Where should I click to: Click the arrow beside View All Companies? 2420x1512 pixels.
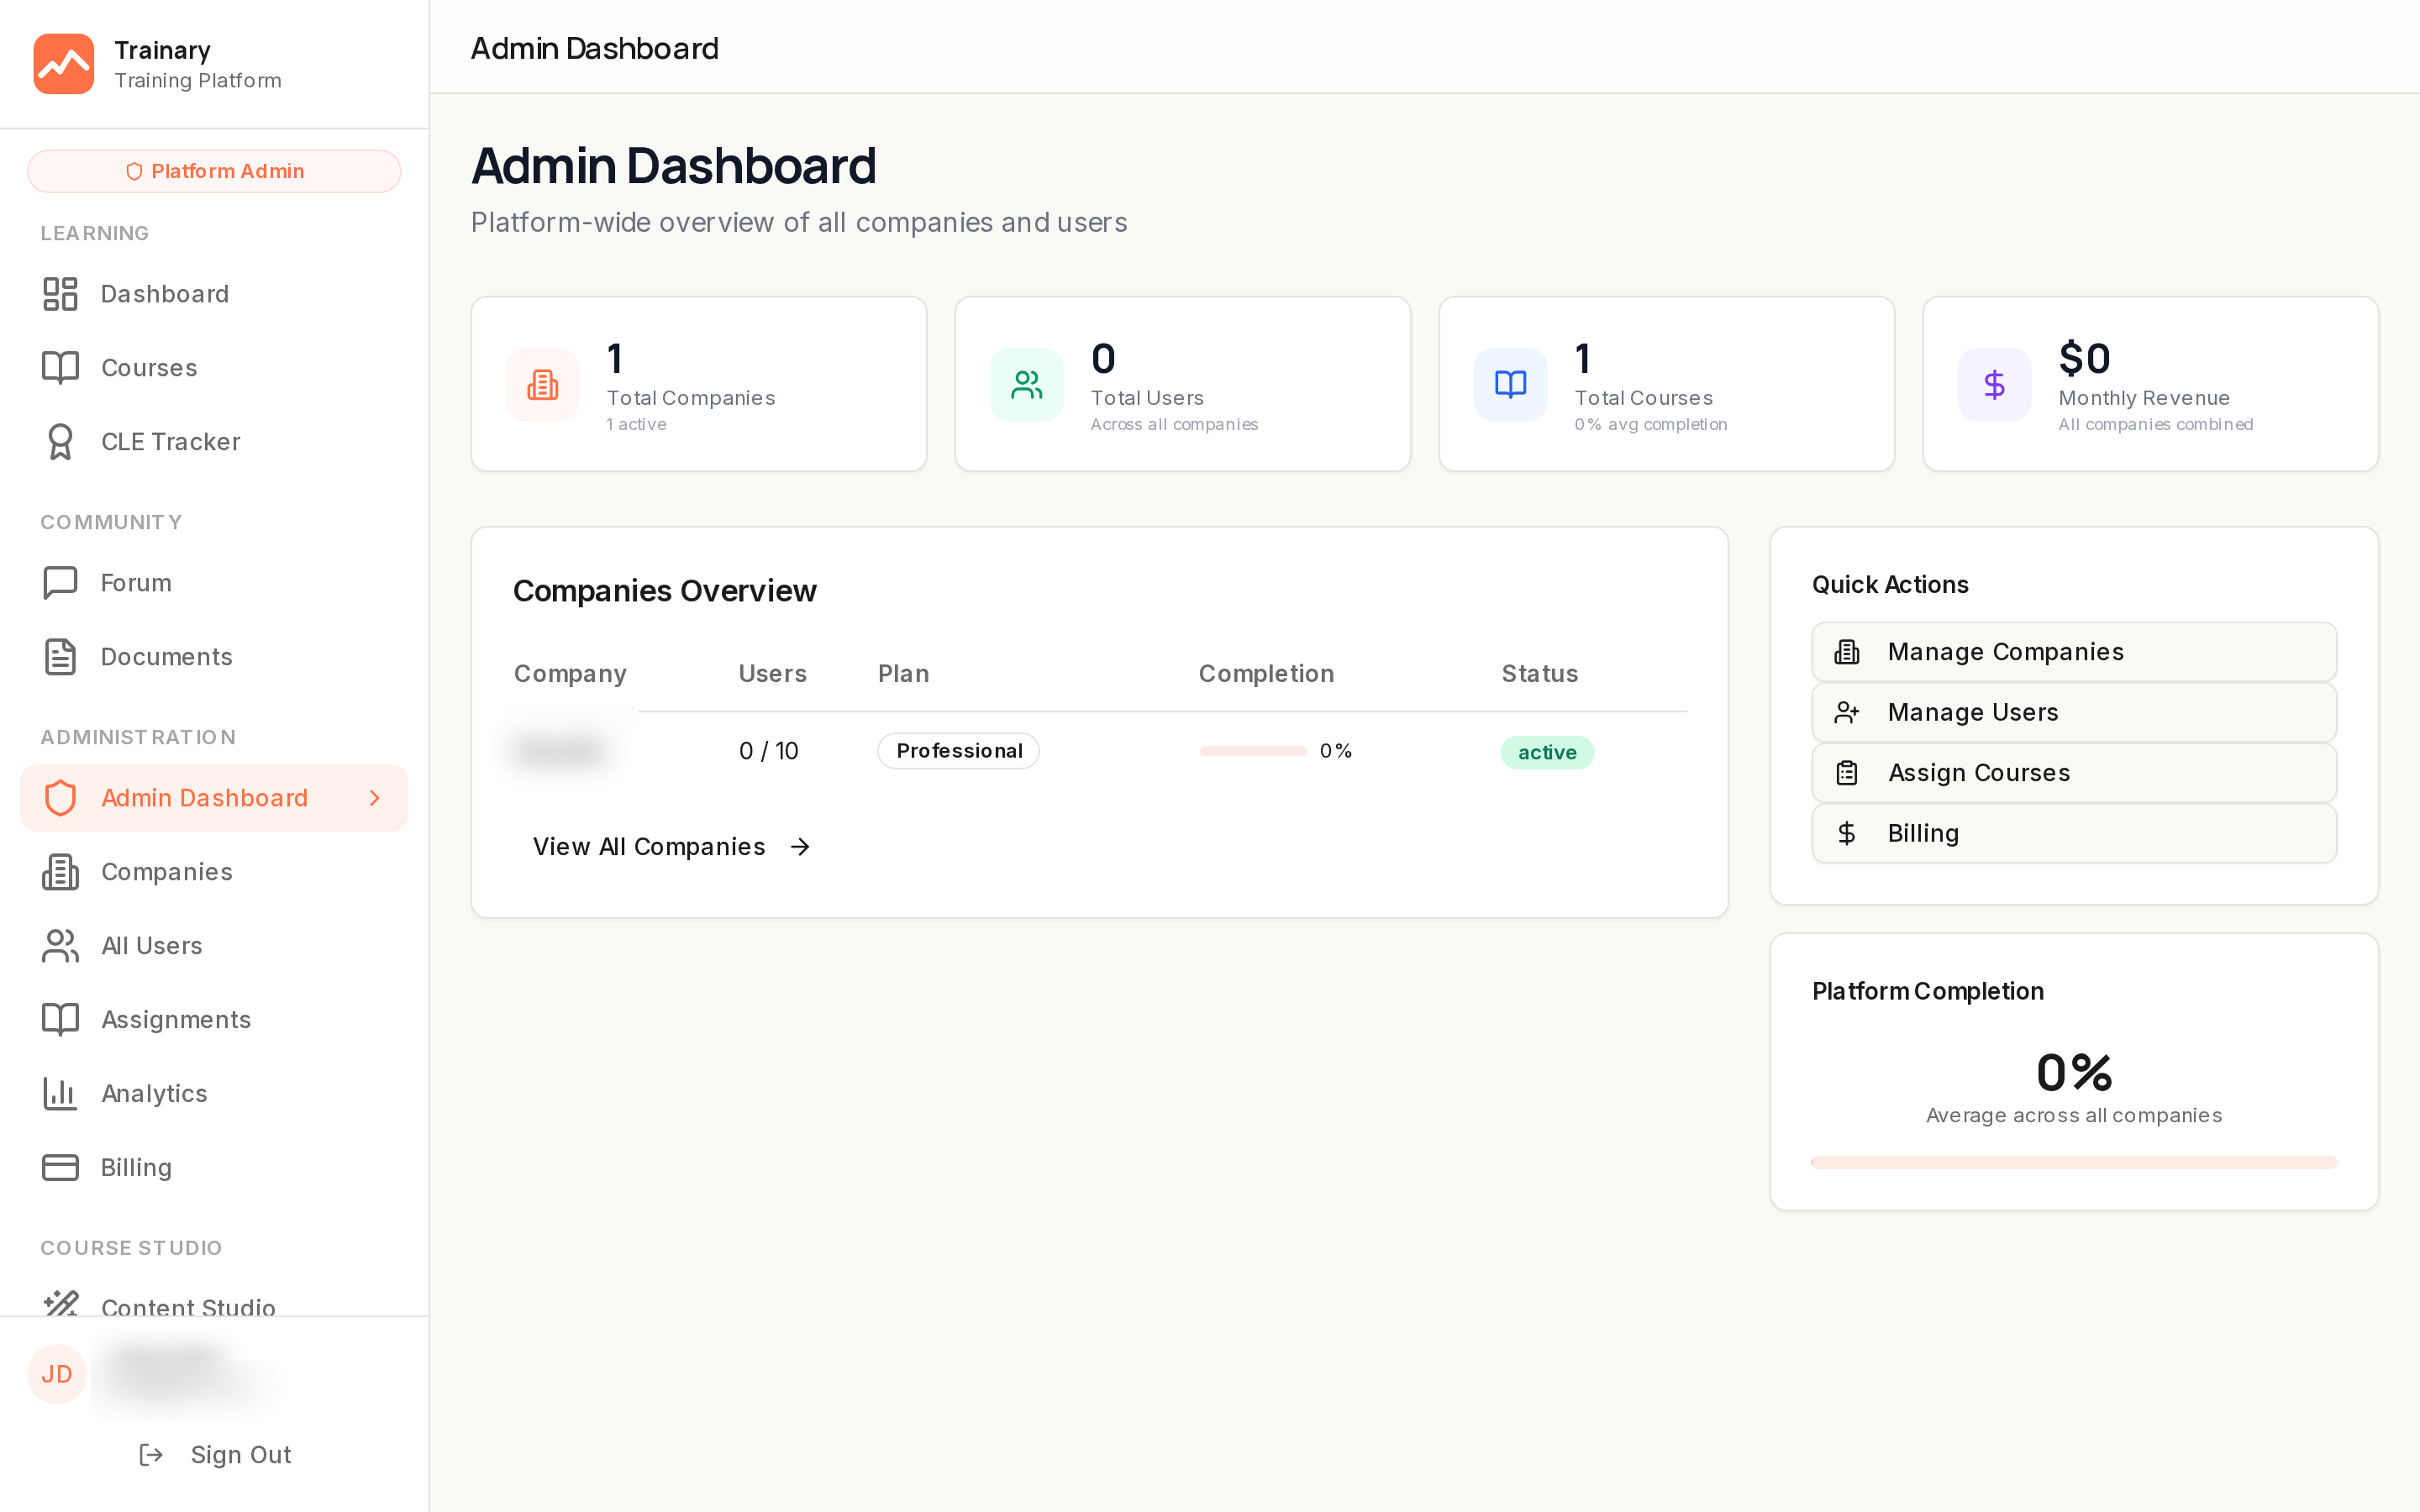point(800,847)
